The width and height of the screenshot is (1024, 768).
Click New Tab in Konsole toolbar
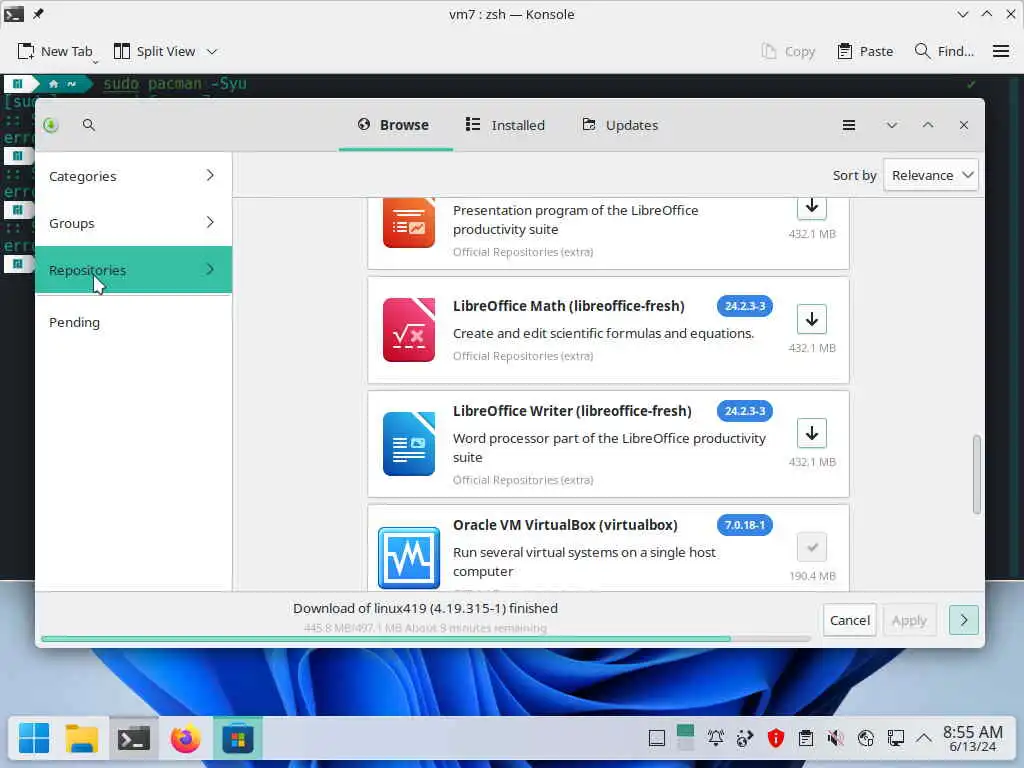[x=56, y=51]
